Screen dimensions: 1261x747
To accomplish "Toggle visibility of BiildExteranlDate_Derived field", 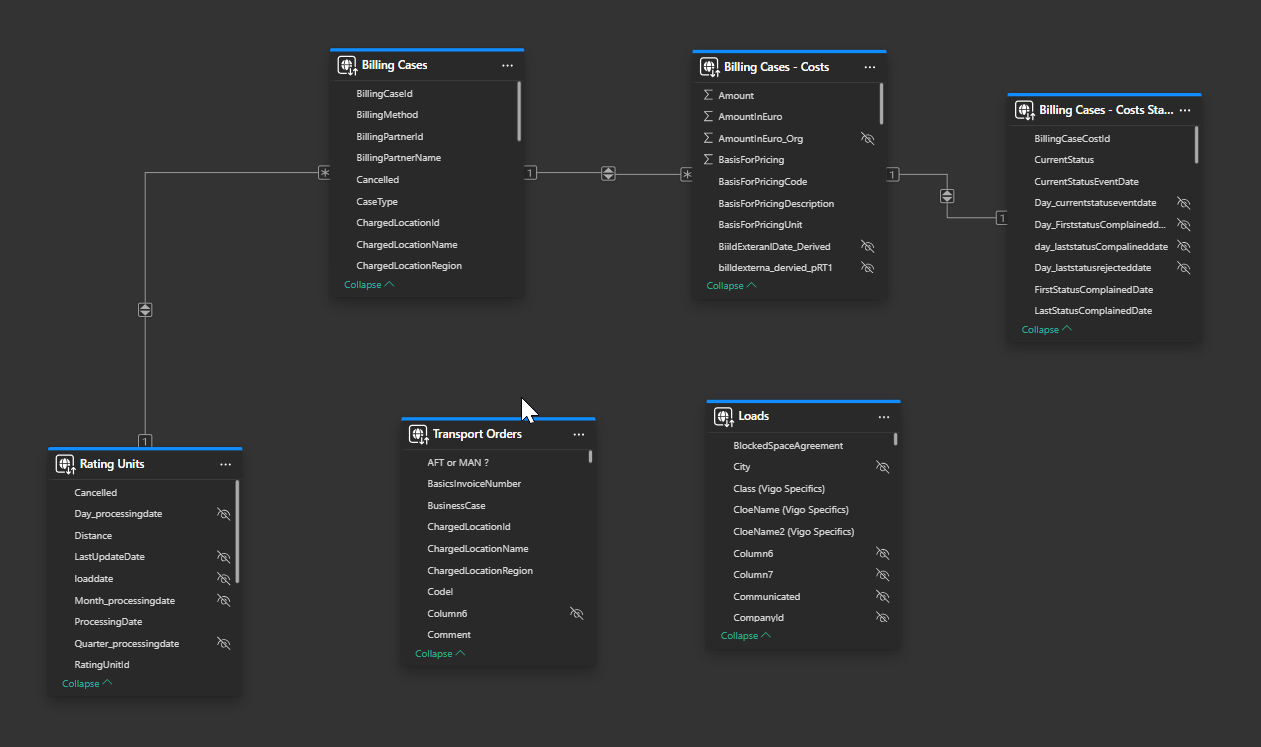I will point(867,246).
